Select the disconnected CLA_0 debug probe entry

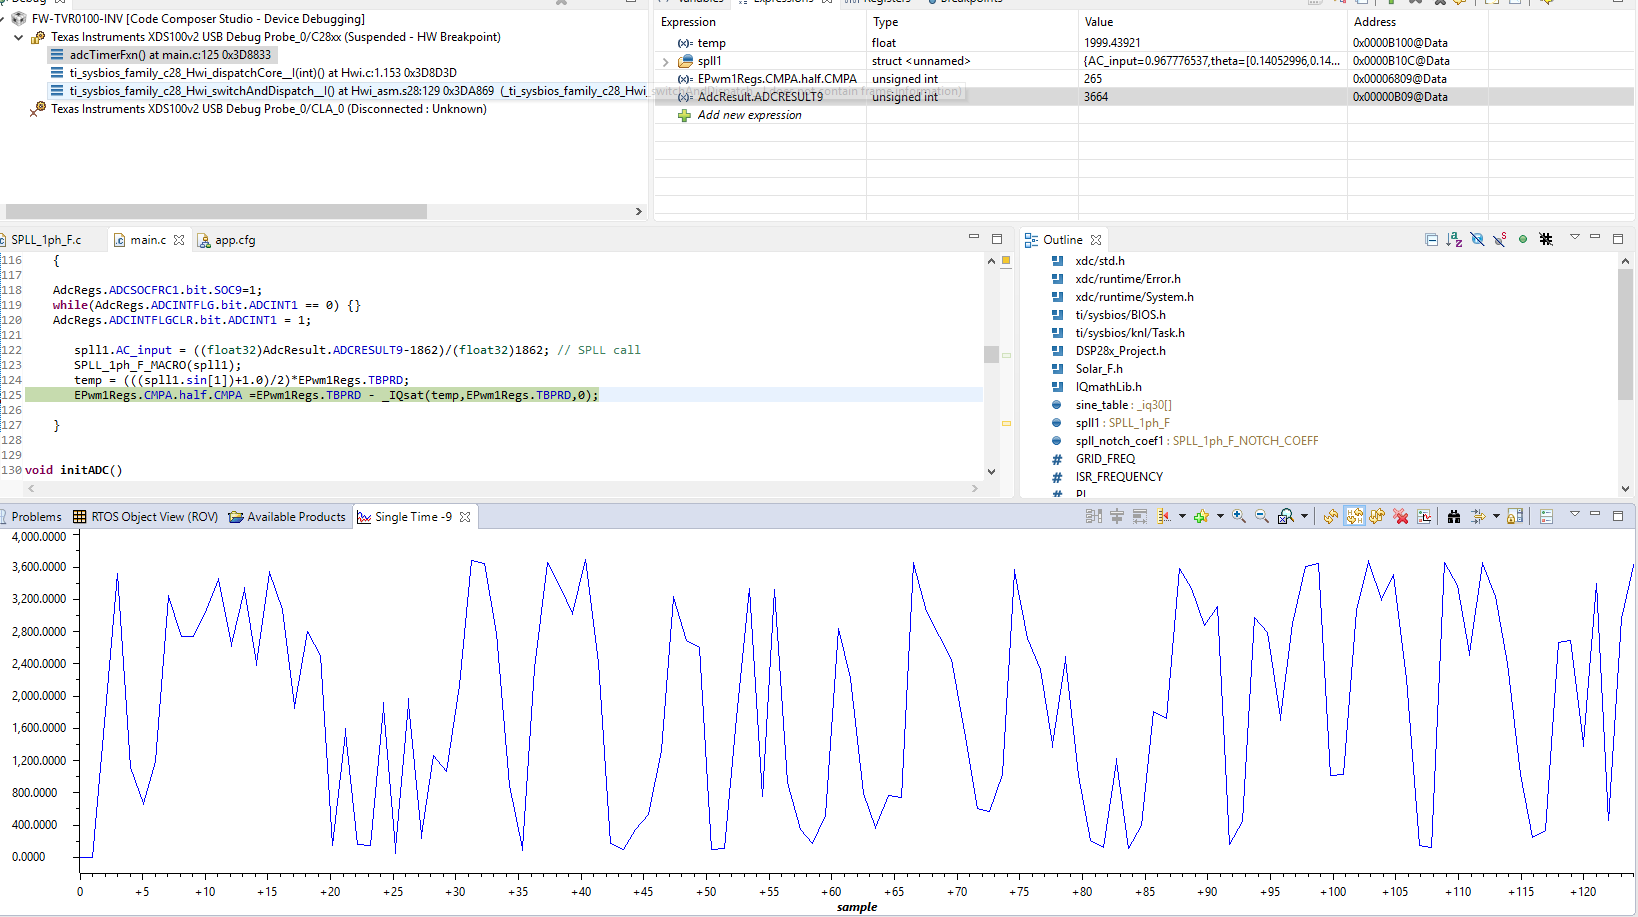pos(260,109)
